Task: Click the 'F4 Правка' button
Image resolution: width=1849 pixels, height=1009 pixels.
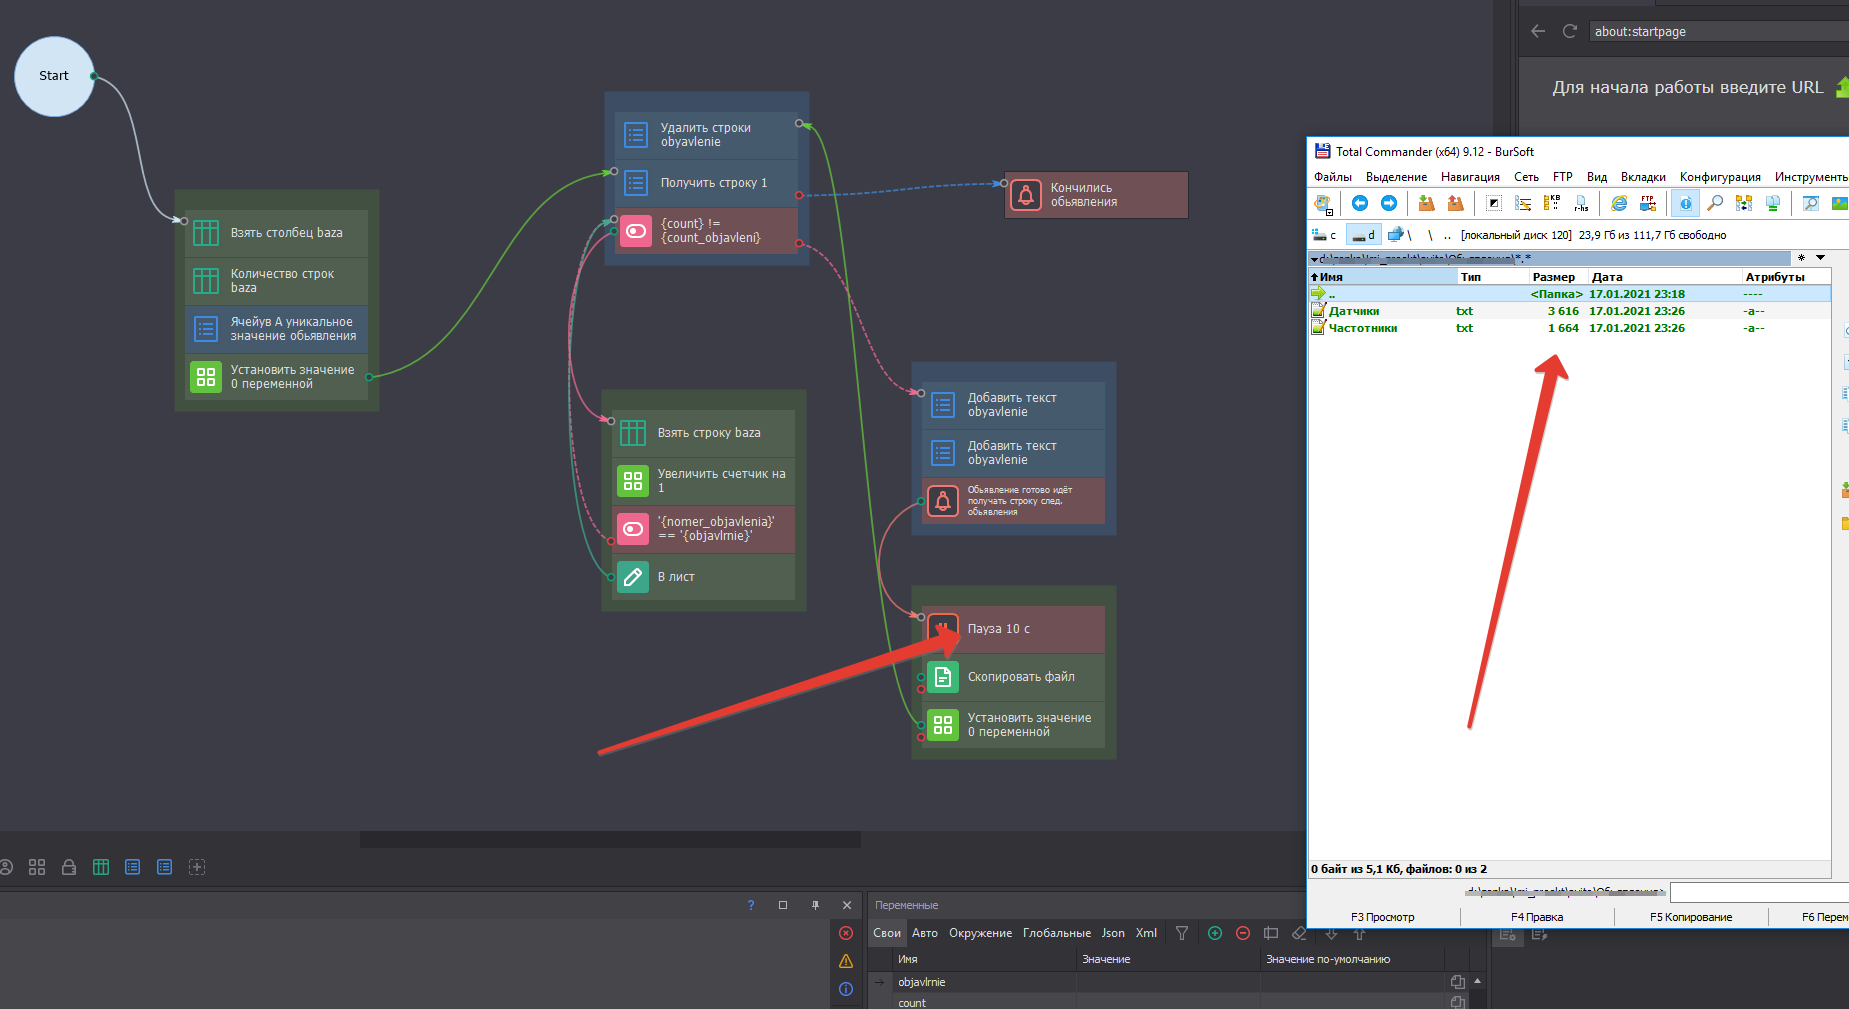Action: tap(1537, 917)
